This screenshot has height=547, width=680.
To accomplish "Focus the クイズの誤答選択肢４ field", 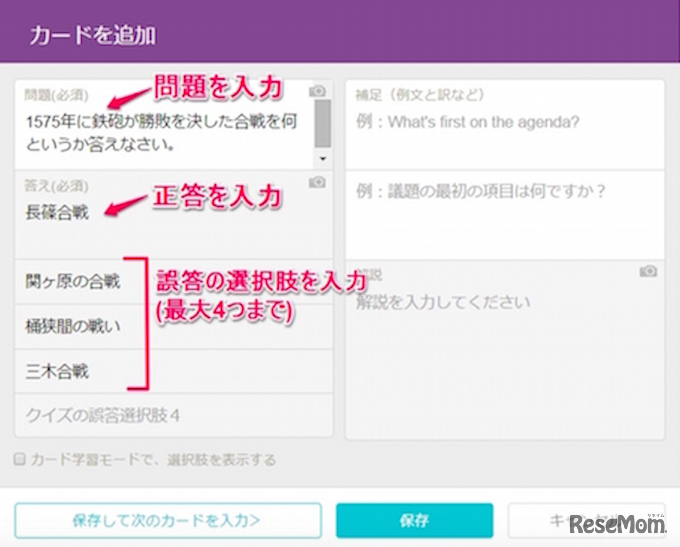I will [x=173, y=416].
